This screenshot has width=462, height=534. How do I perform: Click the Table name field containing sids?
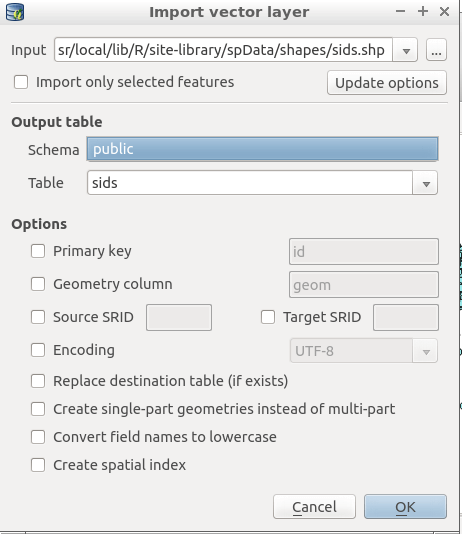[x=250, y=183]
